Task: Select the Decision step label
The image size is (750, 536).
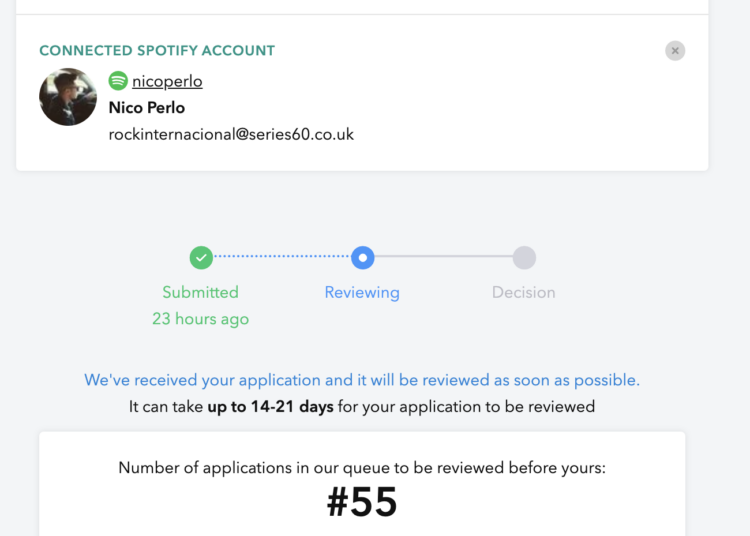Action: click(523, 292)
